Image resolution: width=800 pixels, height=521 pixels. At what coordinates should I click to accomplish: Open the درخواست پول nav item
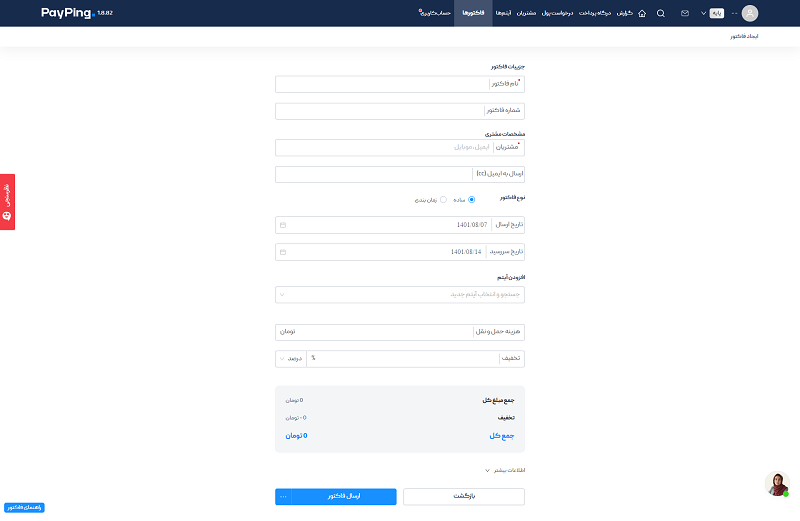(x=557, y=13)
